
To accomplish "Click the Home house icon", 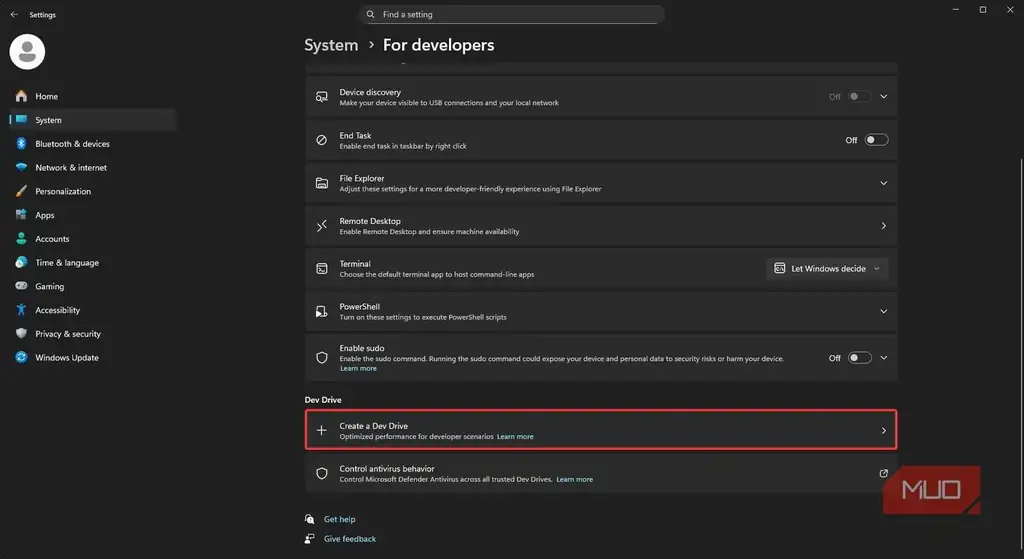I will pos(22,96).
